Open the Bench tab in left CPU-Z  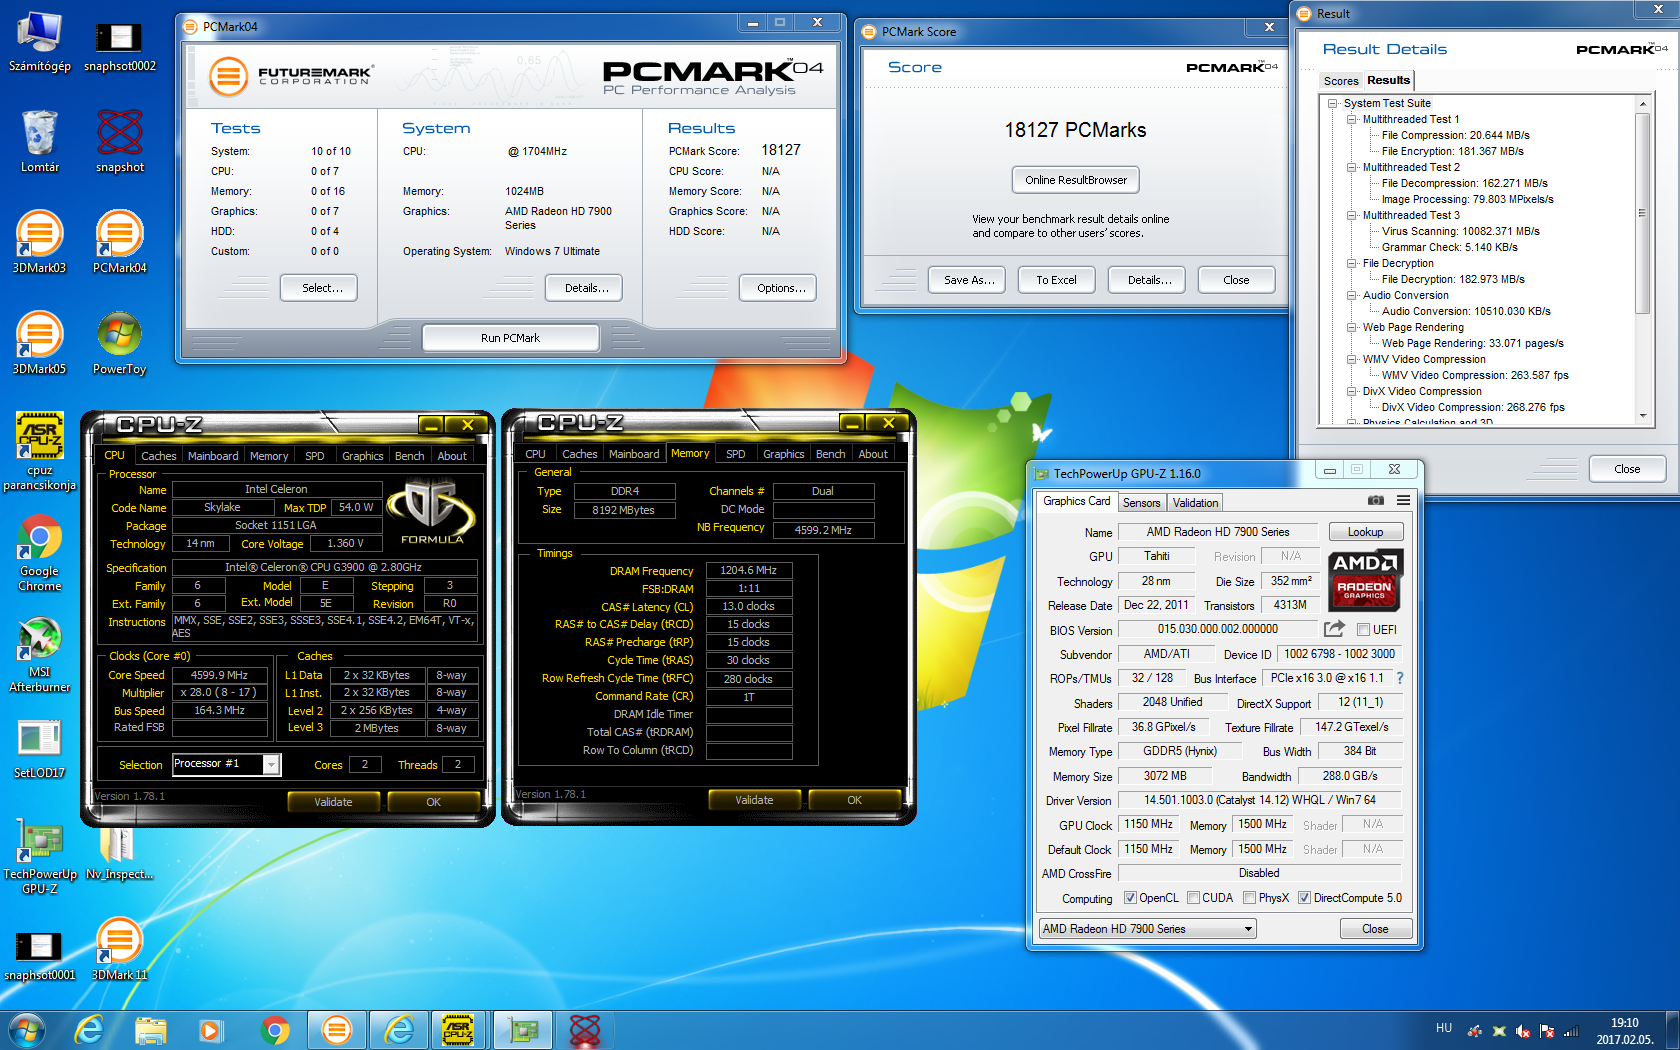409,456
